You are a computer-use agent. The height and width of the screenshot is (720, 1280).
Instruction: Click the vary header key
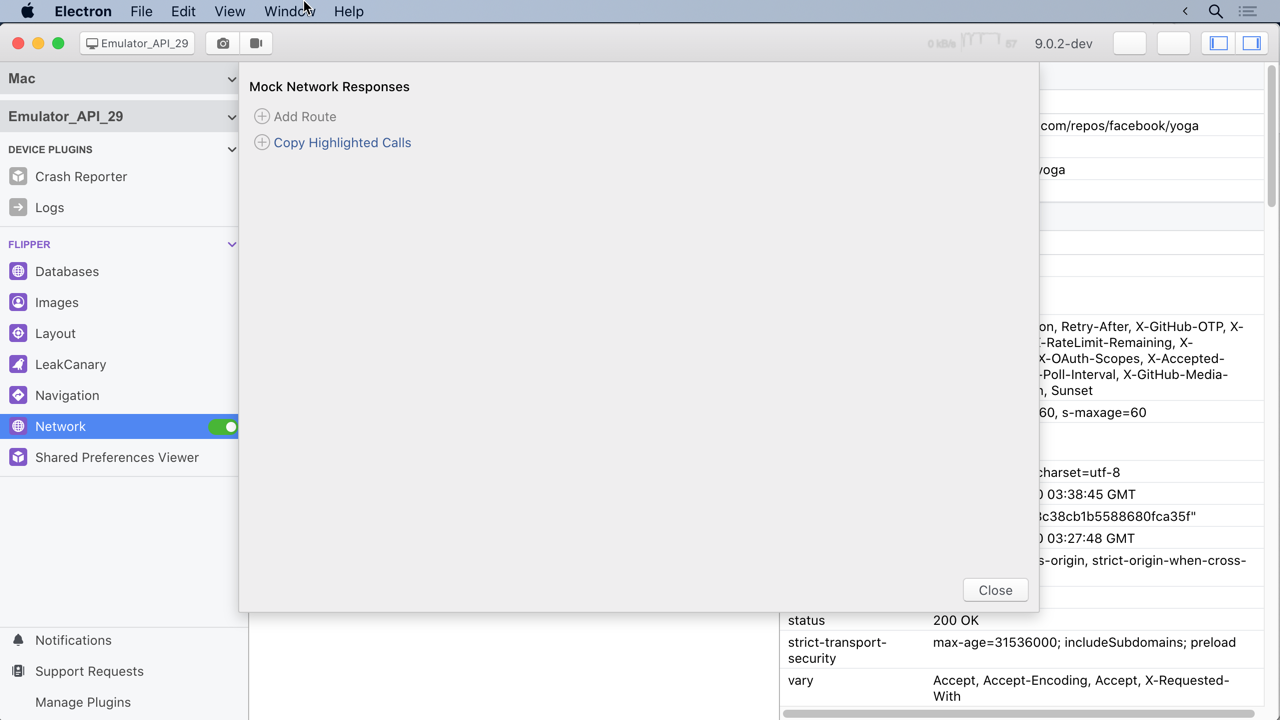click(x=801, y=680)
